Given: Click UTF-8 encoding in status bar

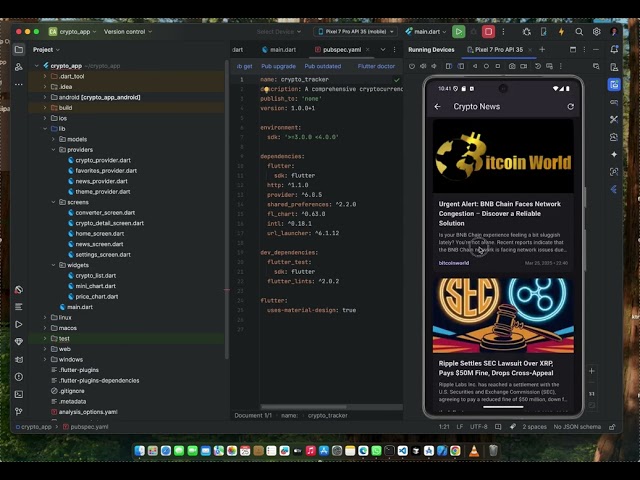Looking at the screenshot, I should [478, 427].
